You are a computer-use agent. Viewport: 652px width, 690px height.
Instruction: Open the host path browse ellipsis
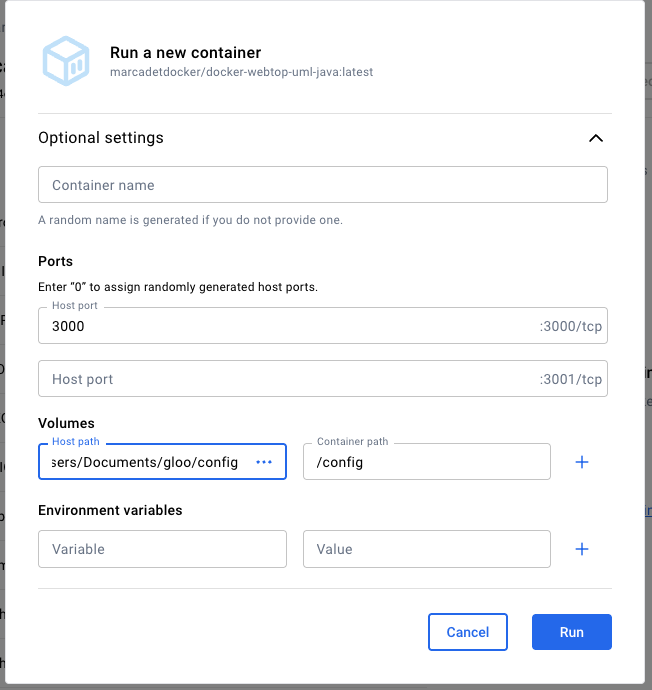tap(264, 462)
